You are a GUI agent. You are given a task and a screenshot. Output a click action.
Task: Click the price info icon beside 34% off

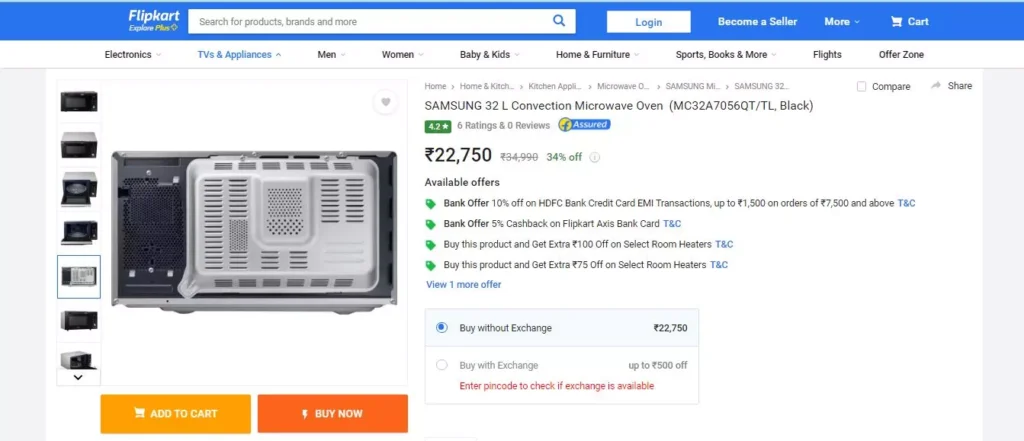594,157
